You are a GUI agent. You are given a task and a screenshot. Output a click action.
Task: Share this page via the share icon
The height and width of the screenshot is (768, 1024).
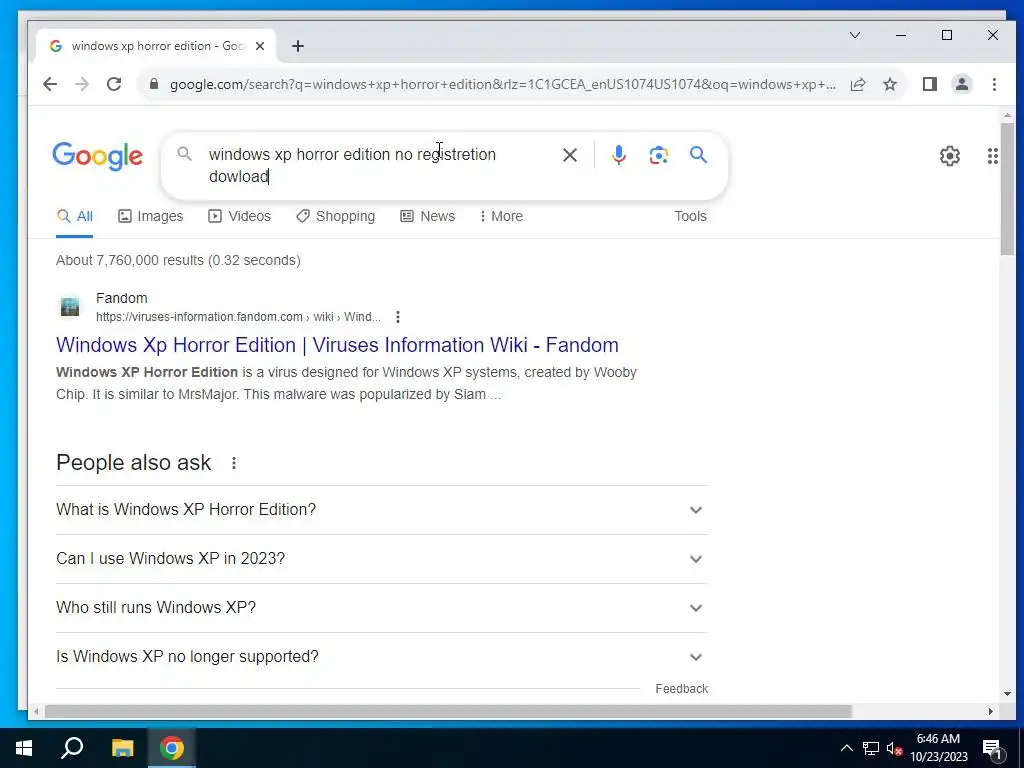[x=858, y=84]
